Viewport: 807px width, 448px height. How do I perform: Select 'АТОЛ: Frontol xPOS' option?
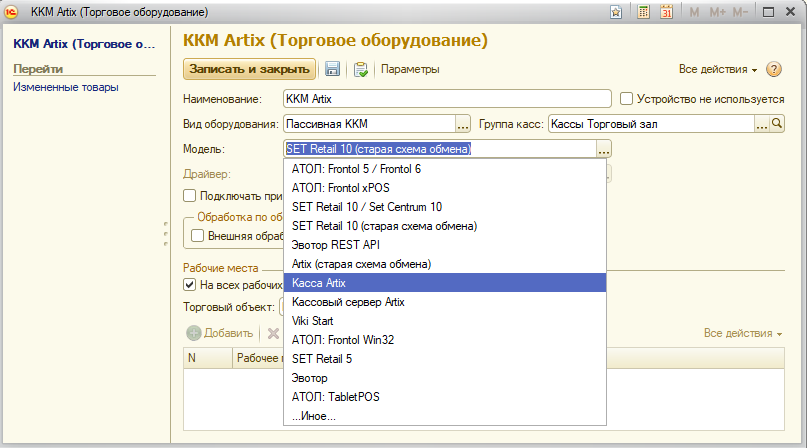tap(445, 188)
